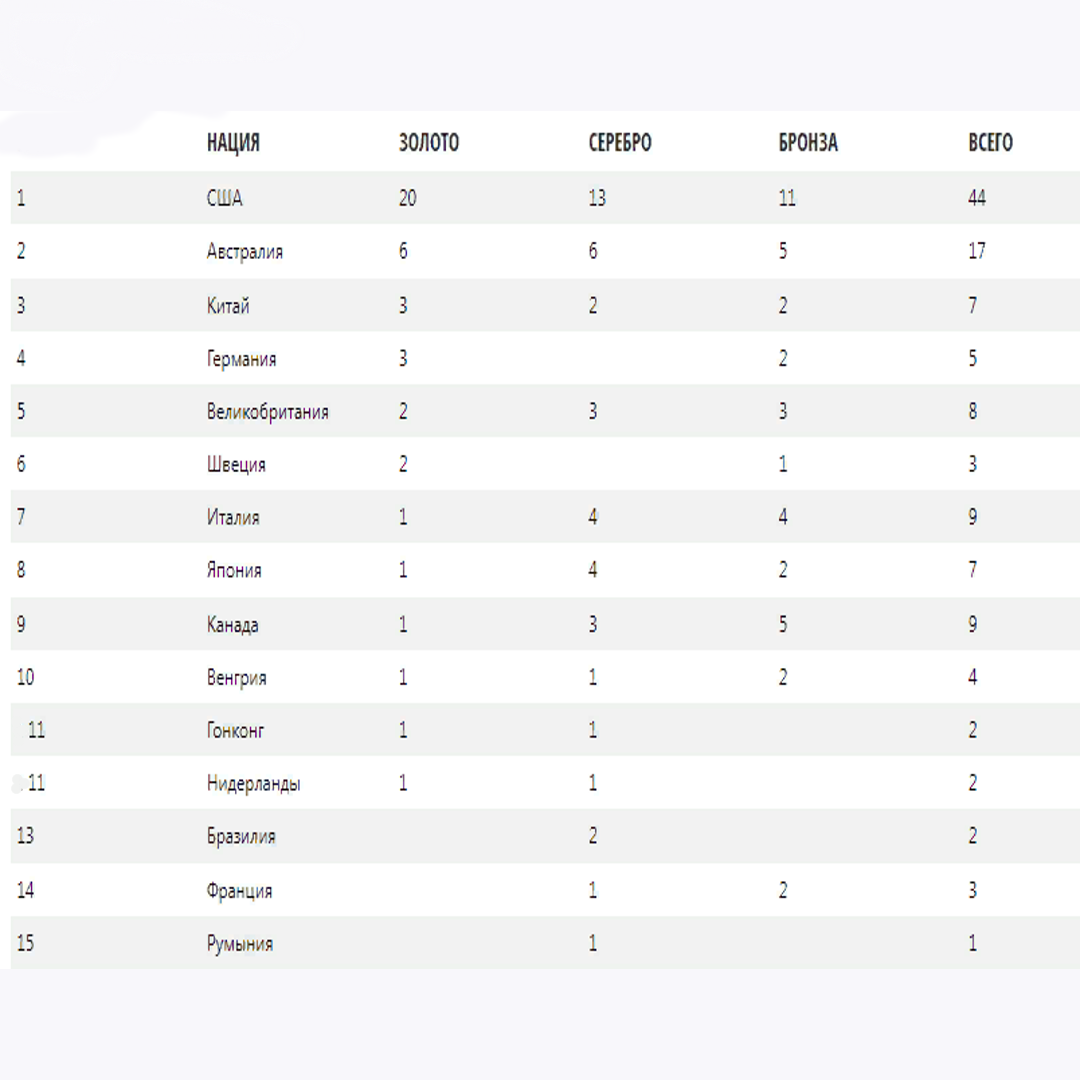This screenshot has width=1080, height=1080.
Task: Click the Франция nation name
Action: [x=239, y=891]
